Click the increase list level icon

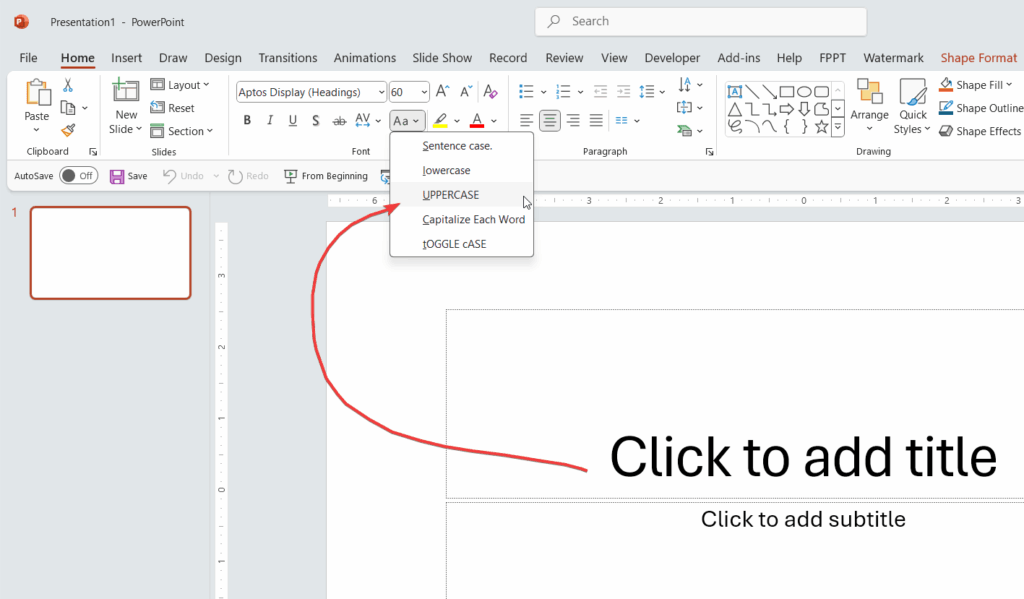click(x=623, y=91)
